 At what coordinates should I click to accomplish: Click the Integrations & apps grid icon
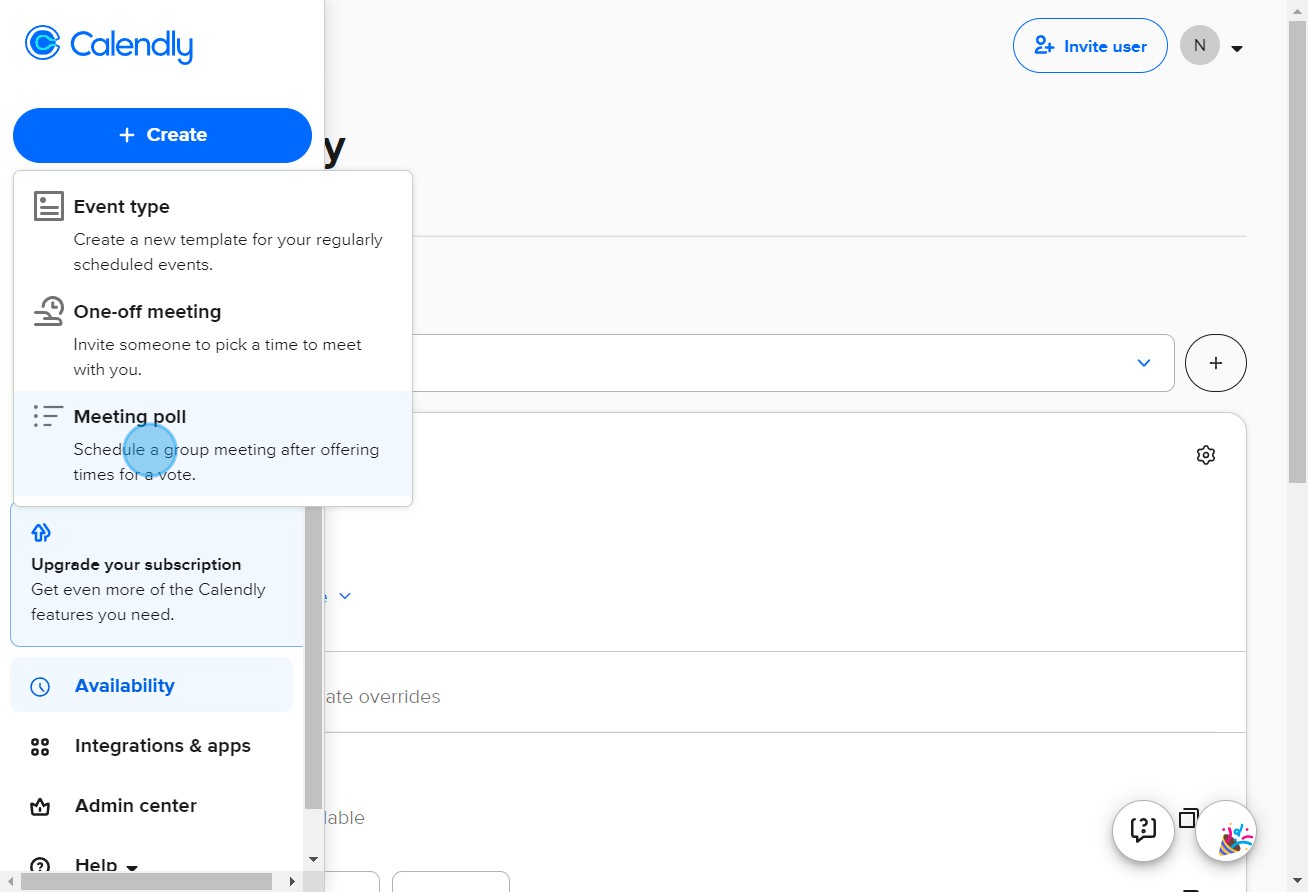(40, 747)
